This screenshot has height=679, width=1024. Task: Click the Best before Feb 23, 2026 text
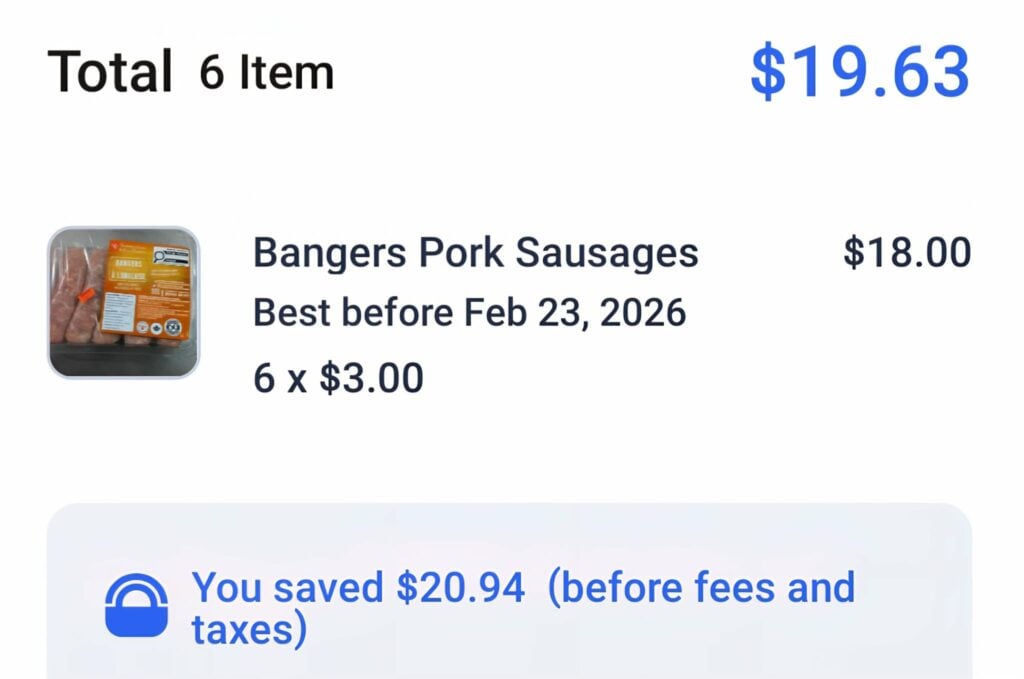(x=470, y=312)
